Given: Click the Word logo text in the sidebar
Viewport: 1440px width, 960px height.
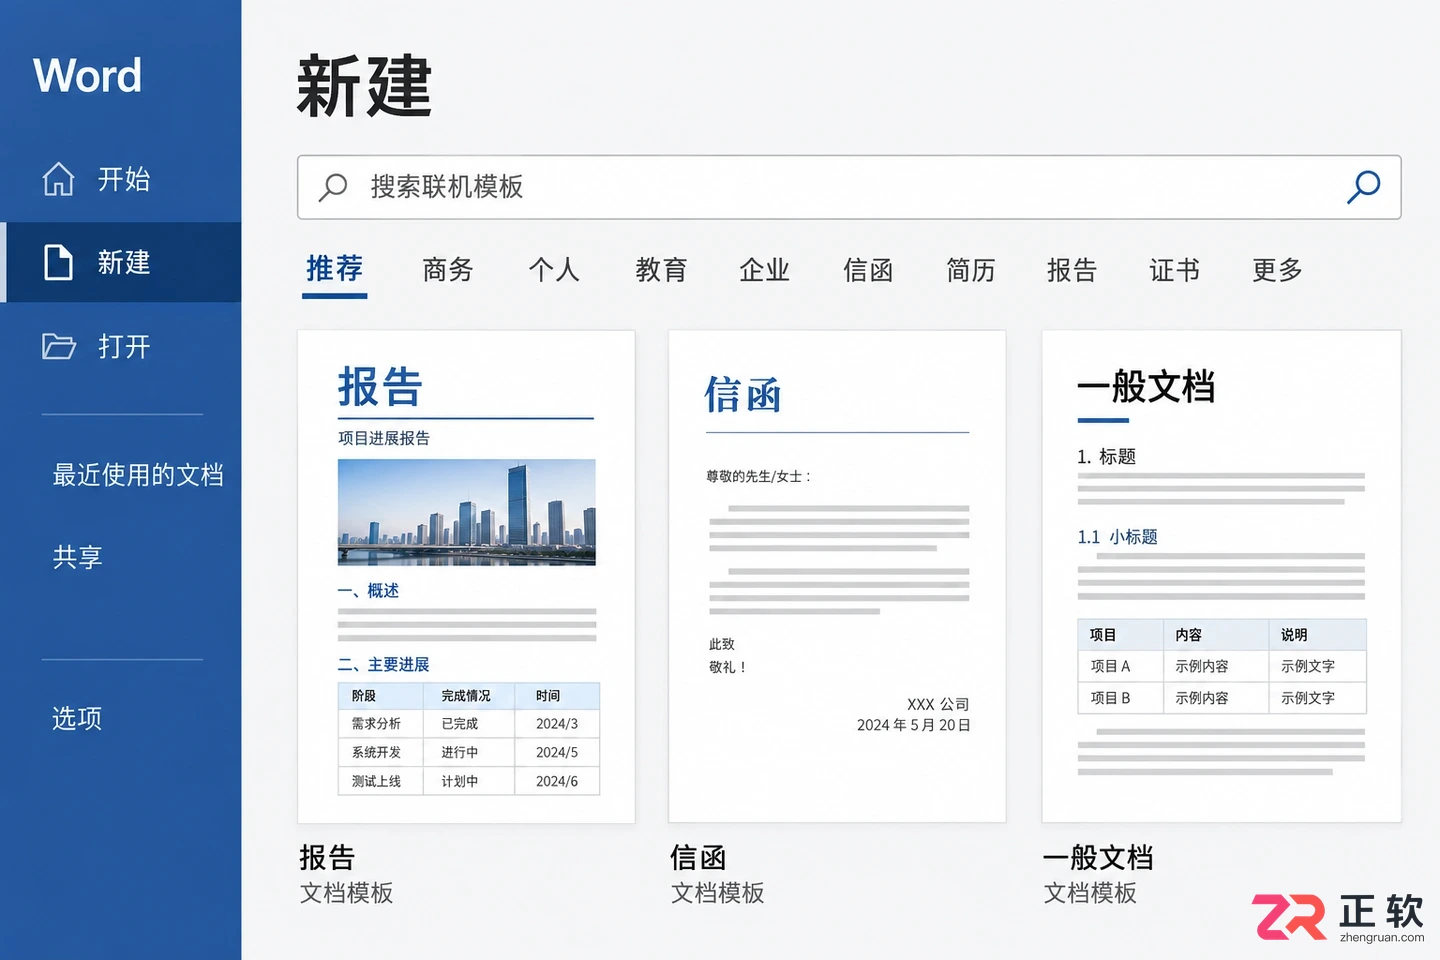Looking at the screenshot, I should coord(88,75).
